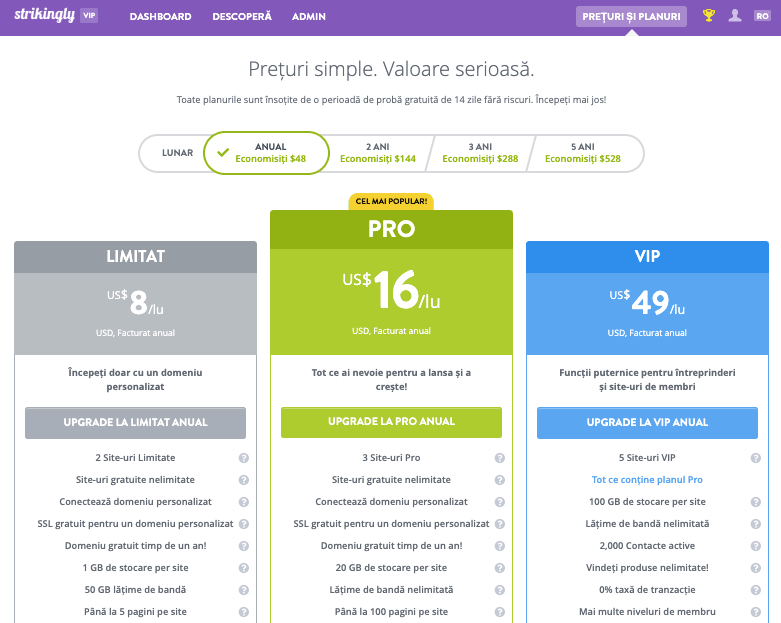
Task: Click the trophy icon in header
Action: point(709,16)
